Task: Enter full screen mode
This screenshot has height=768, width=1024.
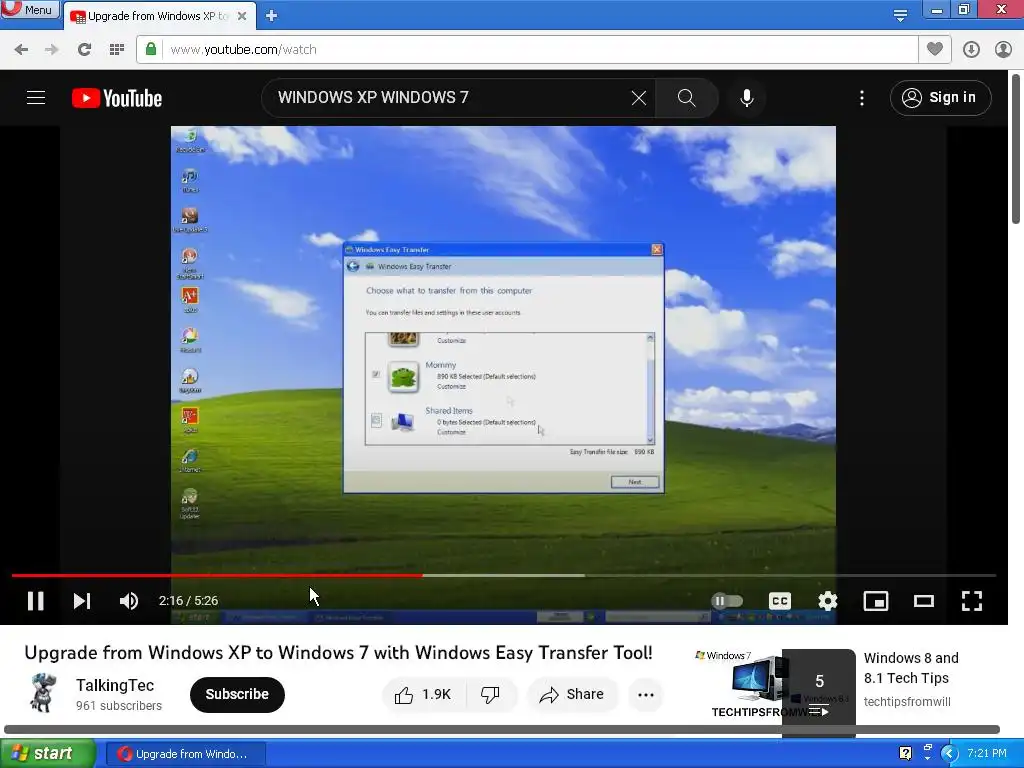Action: [972, 601]
